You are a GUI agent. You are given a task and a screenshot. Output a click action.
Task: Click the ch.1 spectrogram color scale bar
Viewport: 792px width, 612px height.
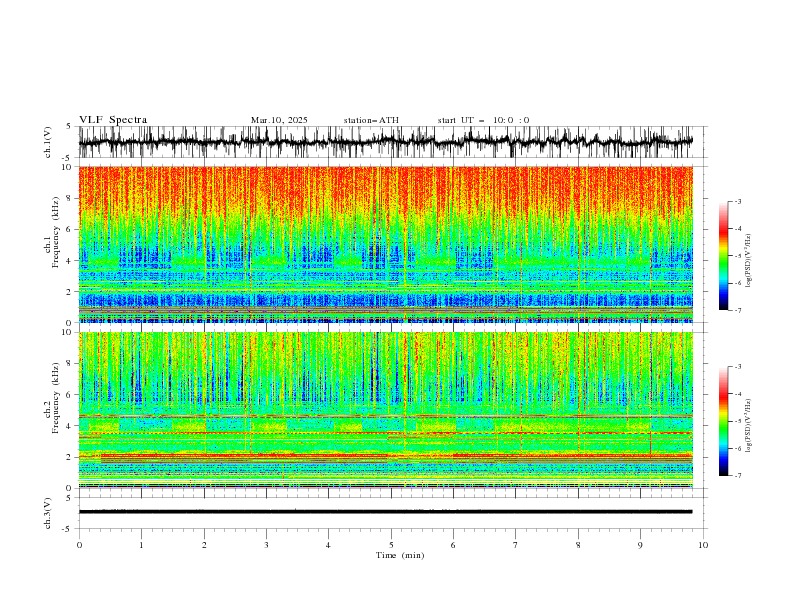click(723, 256)
